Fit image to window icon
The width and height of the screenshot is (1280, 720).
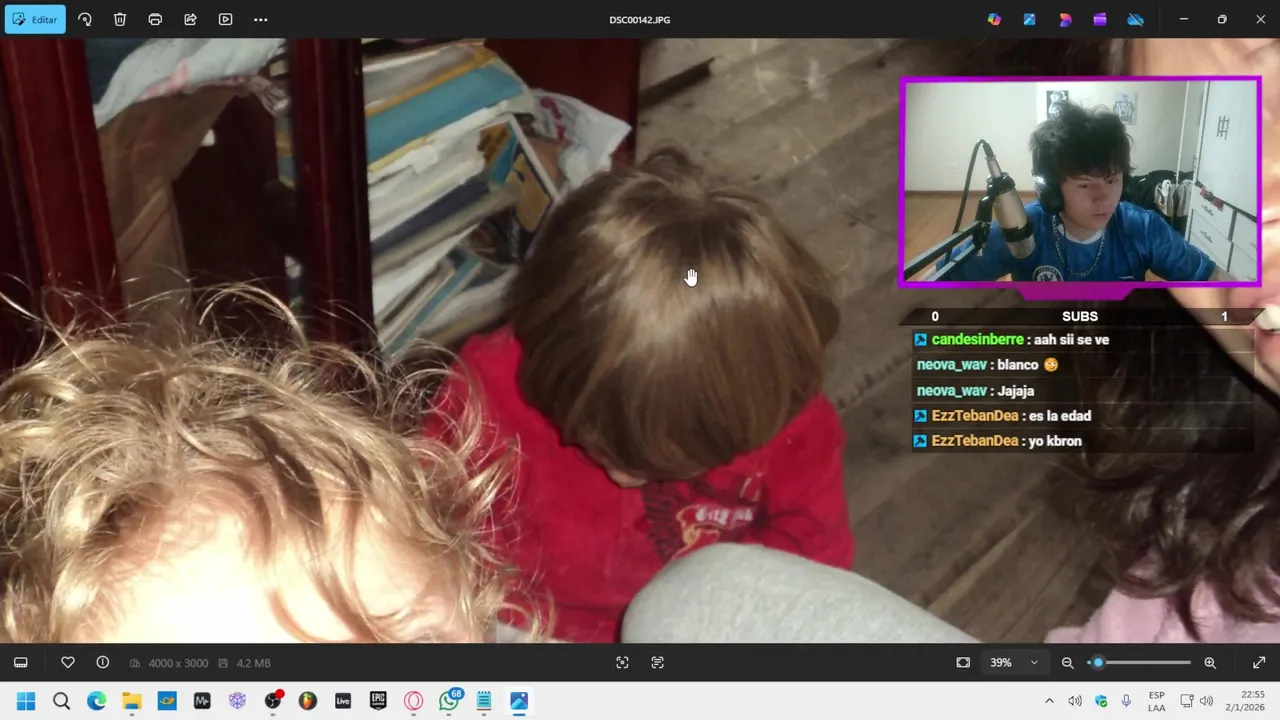pyautogui.click(x=963, y=662)
